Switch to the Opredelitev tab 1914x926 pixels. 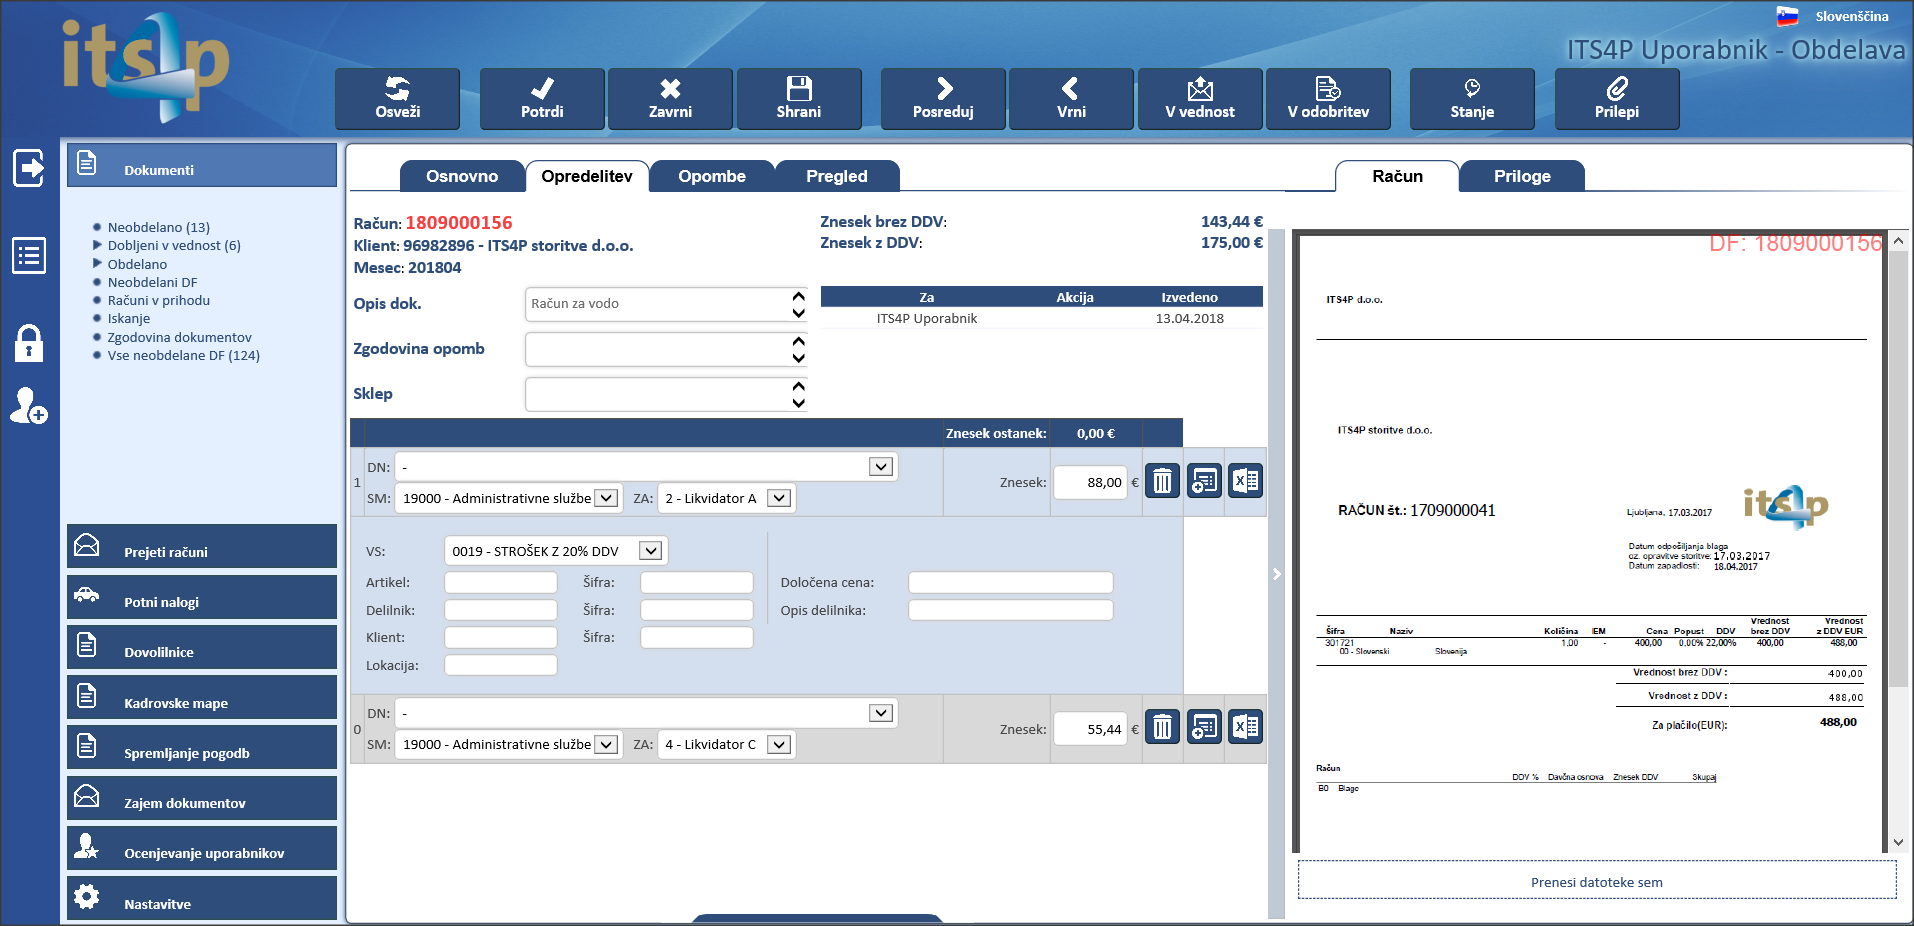click(587, 176)
